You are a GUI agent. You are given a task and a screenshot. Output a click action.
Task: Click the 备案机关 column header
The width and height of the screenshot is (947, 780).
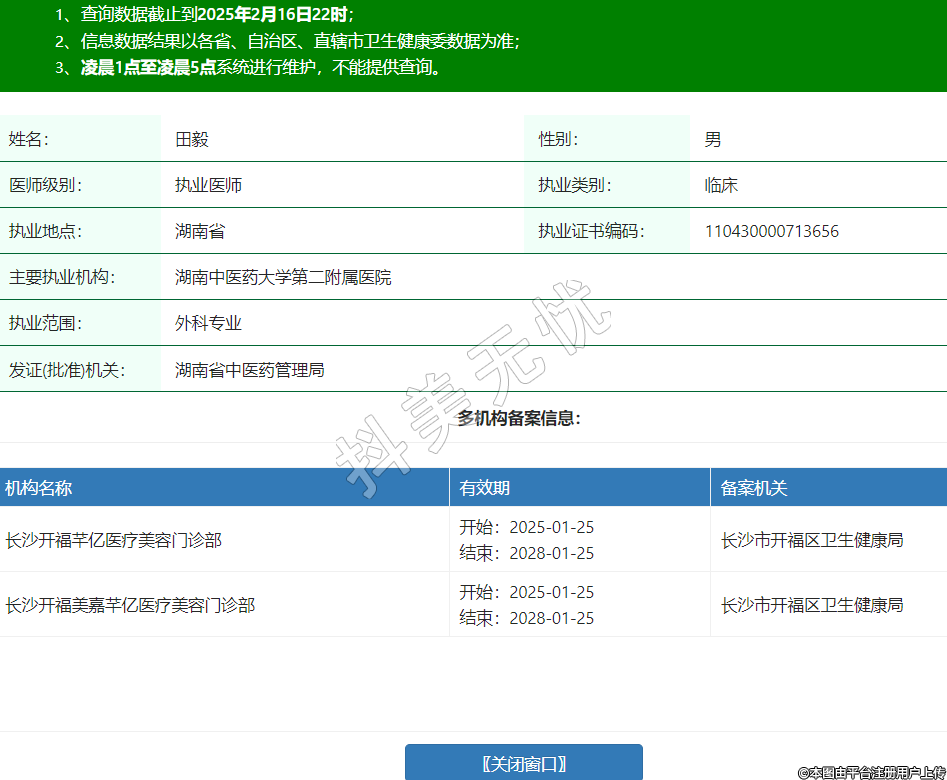coord(754,488)
